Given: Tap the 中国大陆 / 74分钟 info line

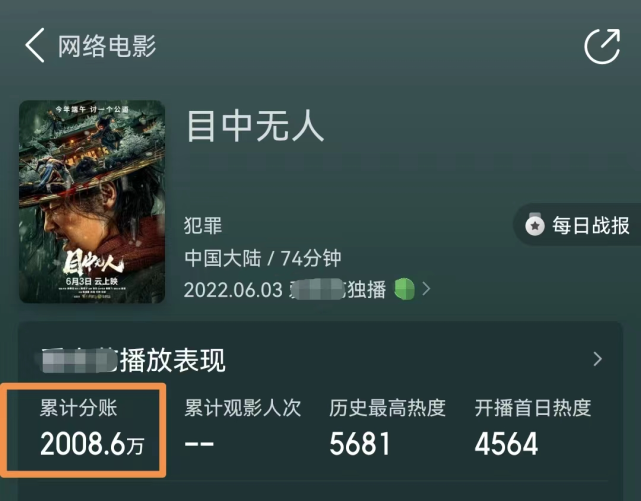Looking at the screenshot, I should point(262,258).
